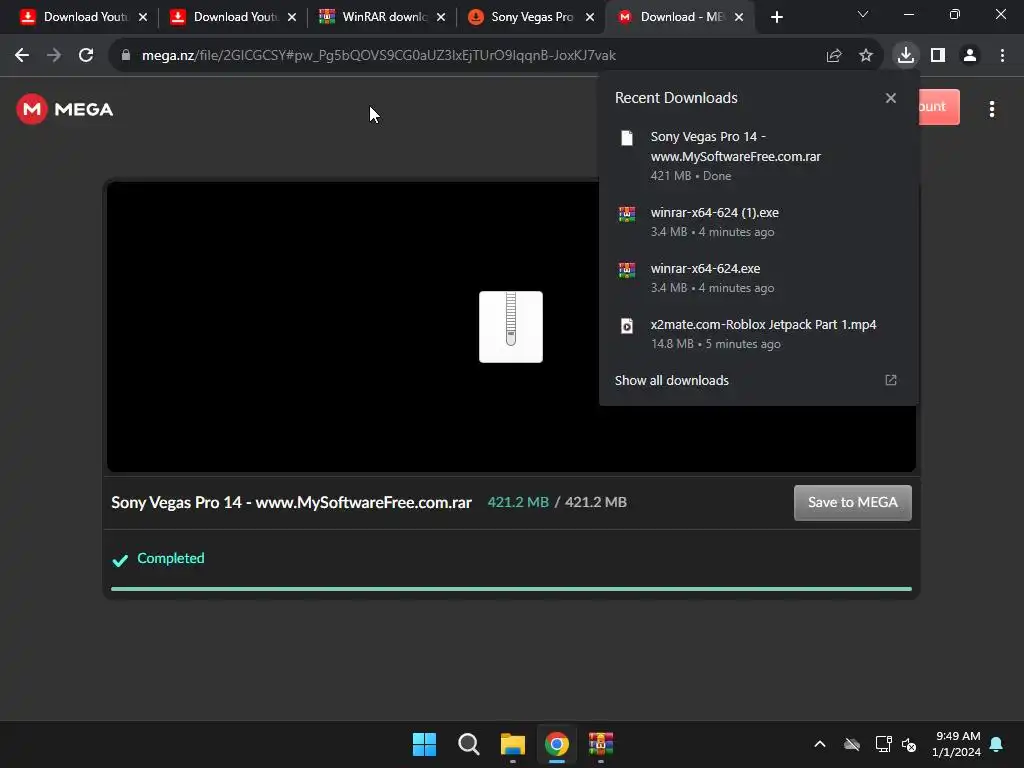Open the tab search dropdown chevron
The width and height of the screenshot is (1024, 768).
[x=863, y=14]
